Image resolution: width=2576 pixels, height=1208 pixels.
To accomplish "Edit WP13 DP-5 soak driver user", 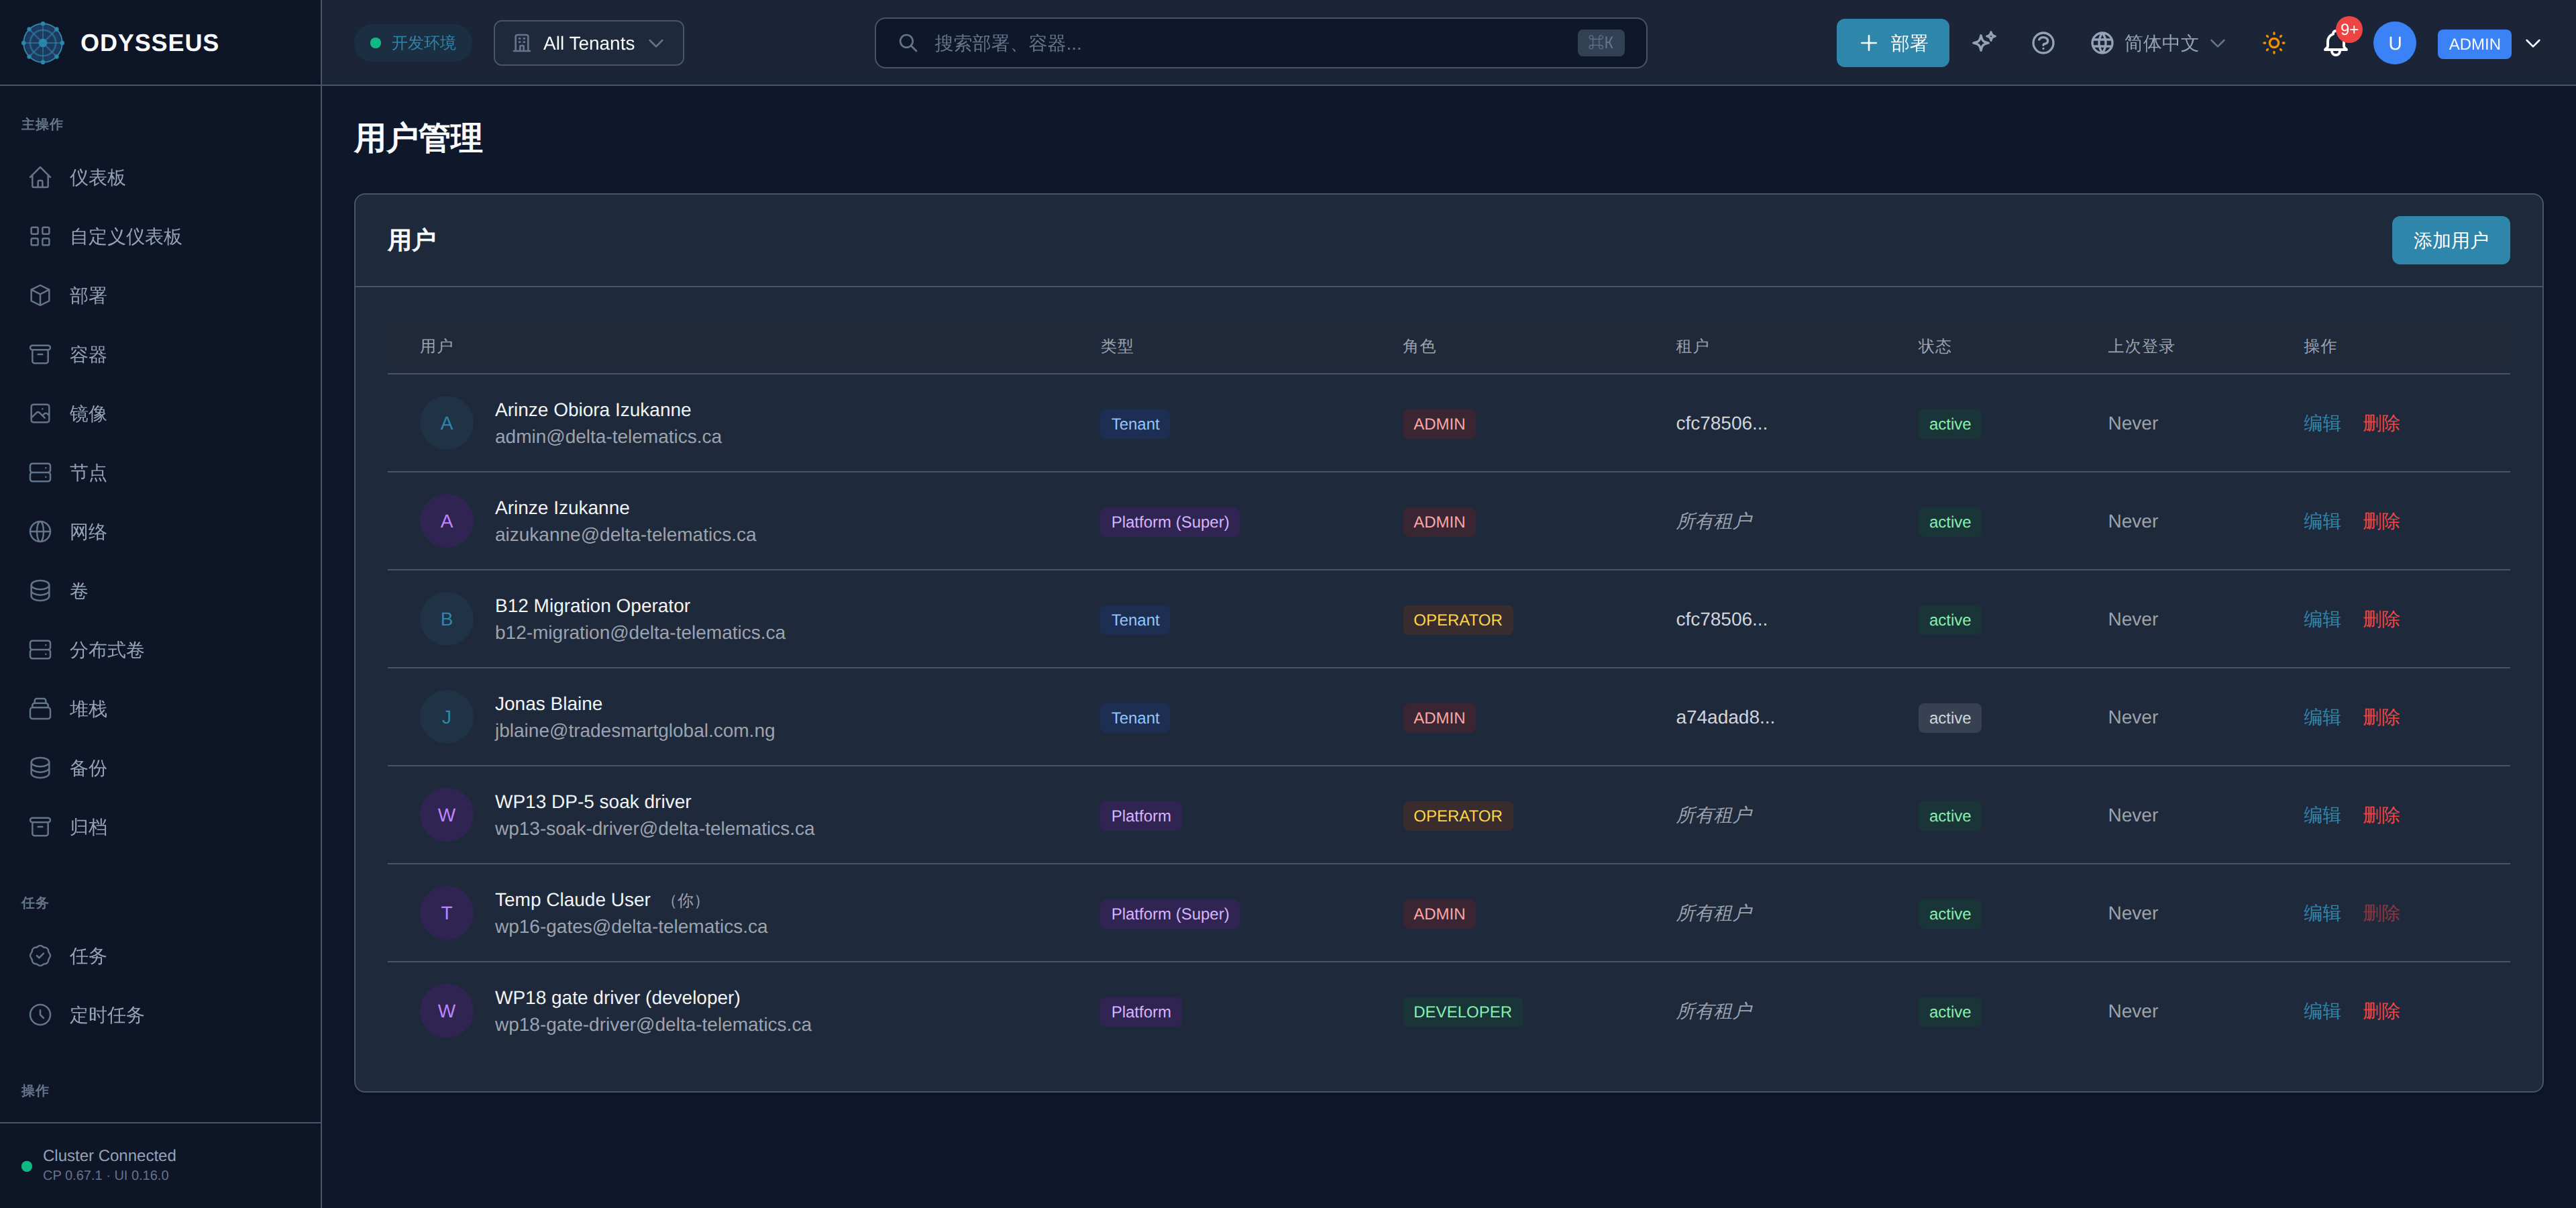I will pos(2322,815).
